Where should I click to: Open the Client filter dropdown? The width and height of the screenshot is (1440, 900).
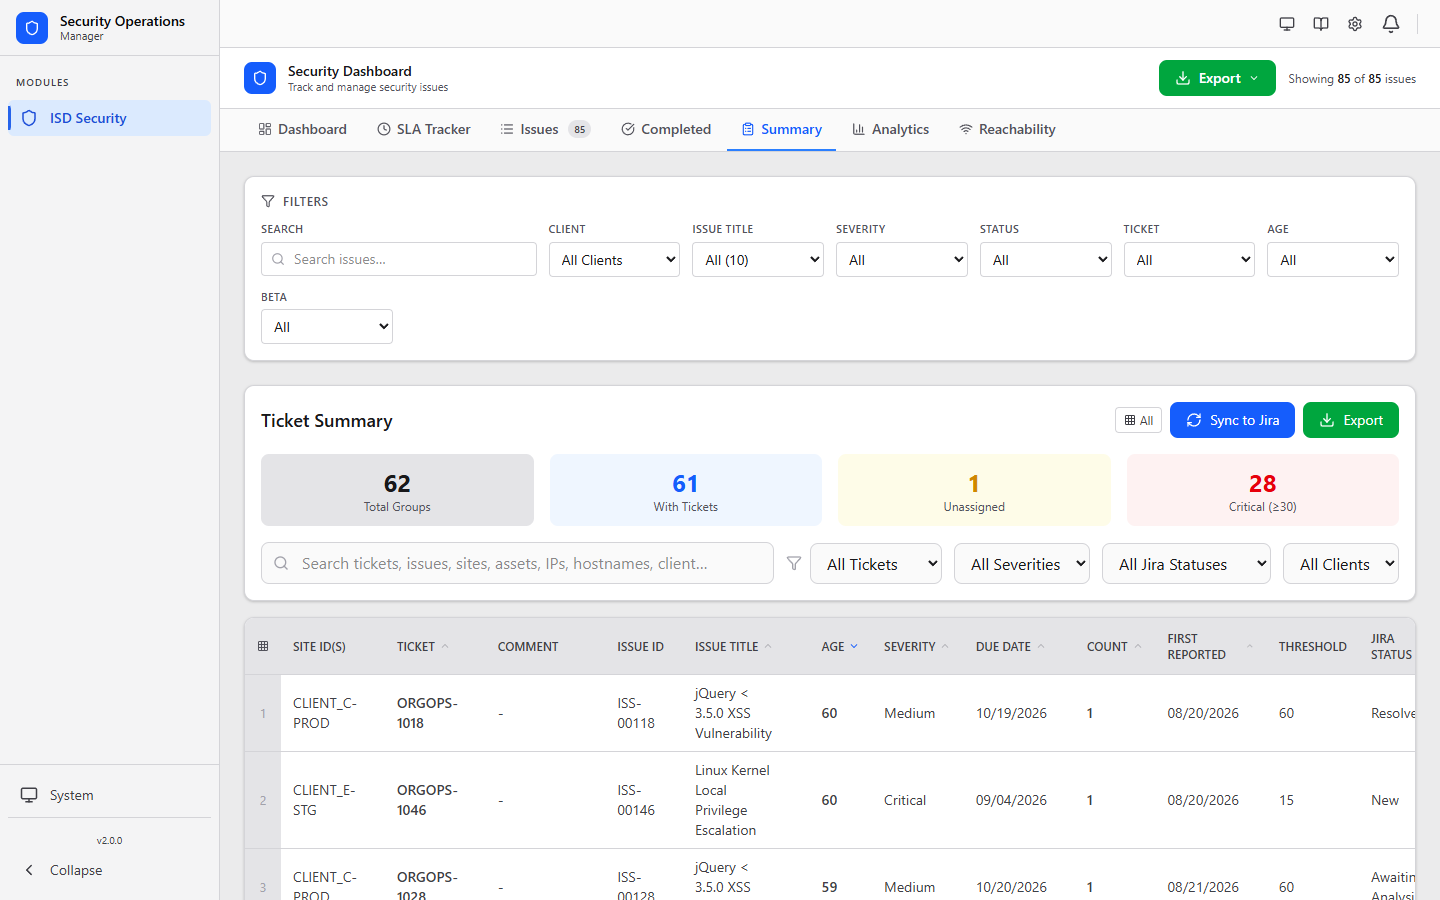point(614,260)
